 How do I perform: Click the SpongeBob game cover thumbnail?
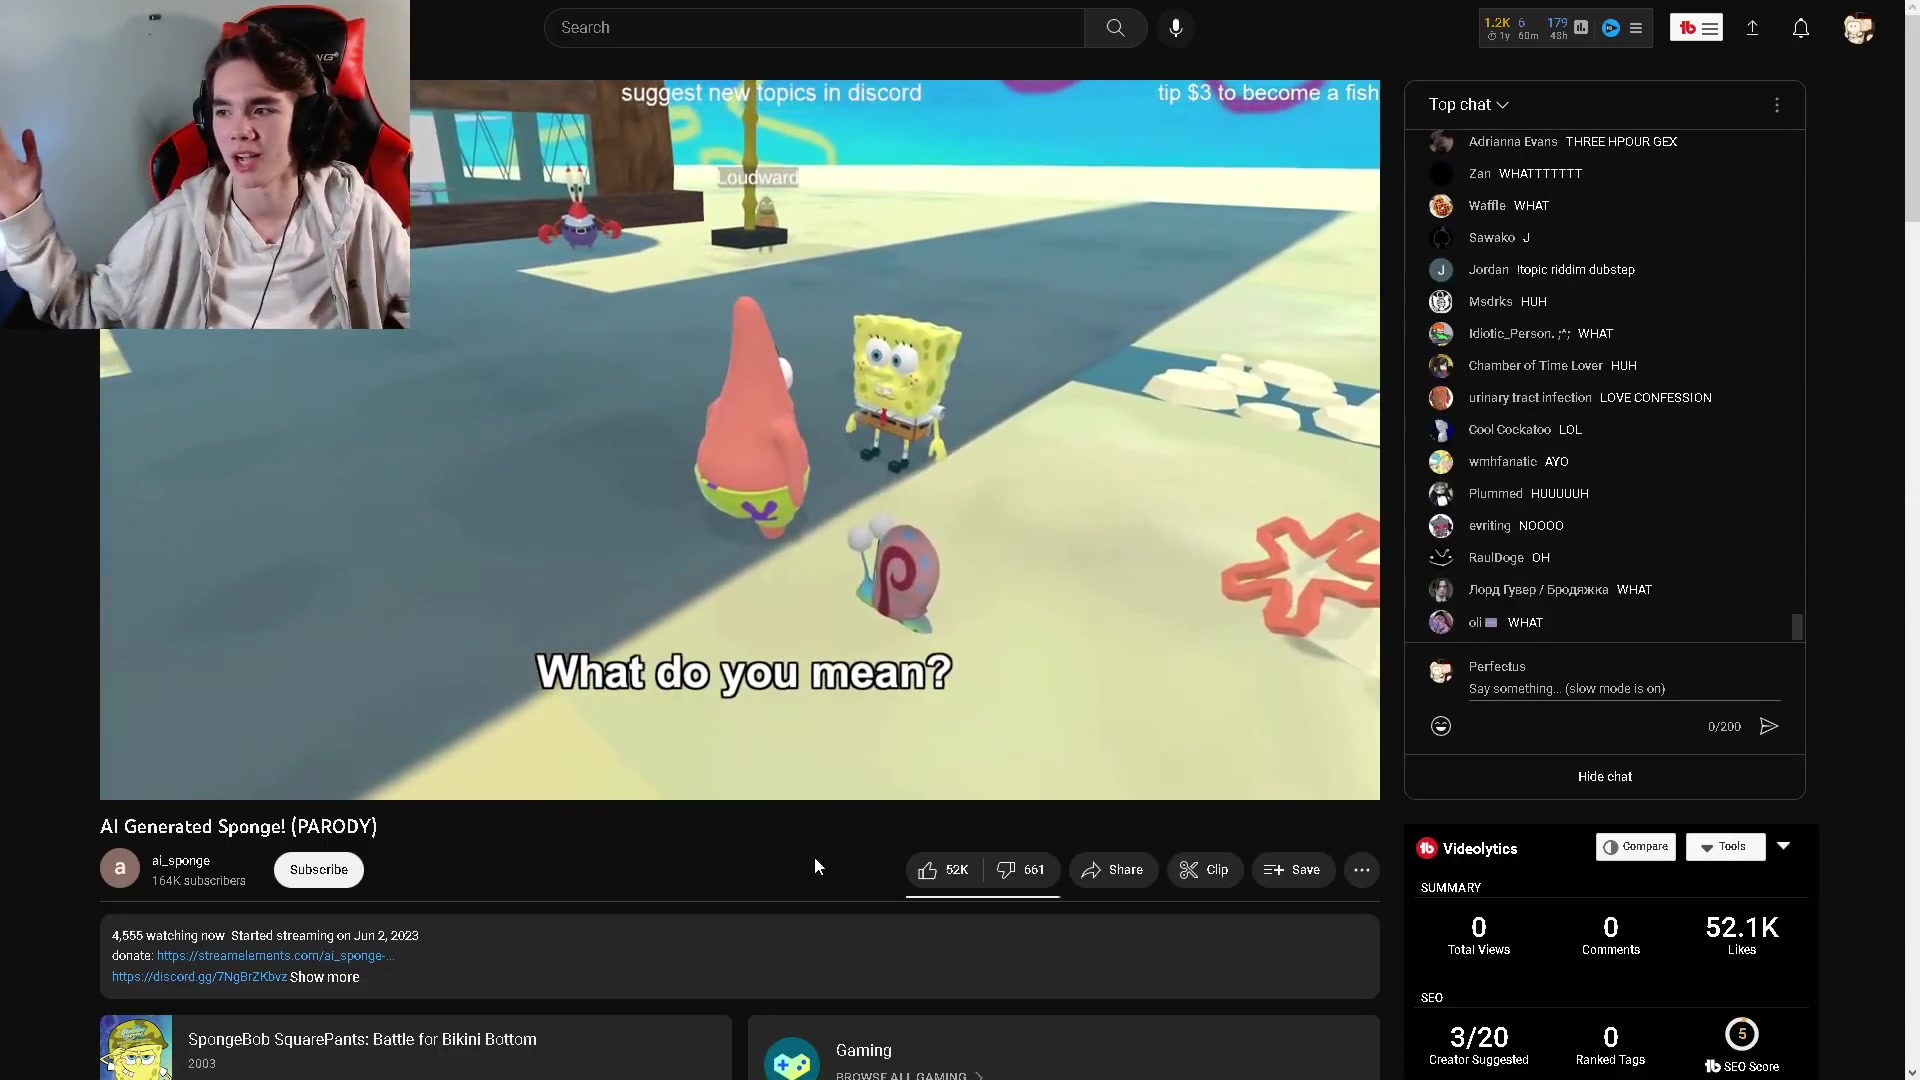click(x=136, y=1048)
